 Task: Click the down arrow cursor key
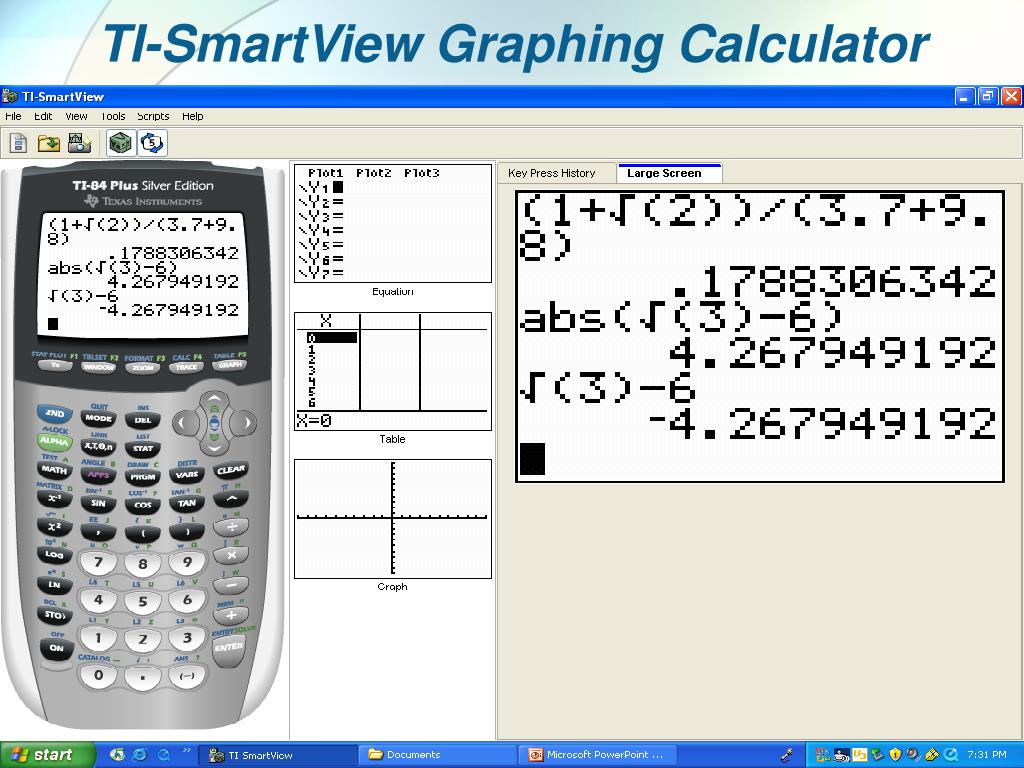[214, 448]
